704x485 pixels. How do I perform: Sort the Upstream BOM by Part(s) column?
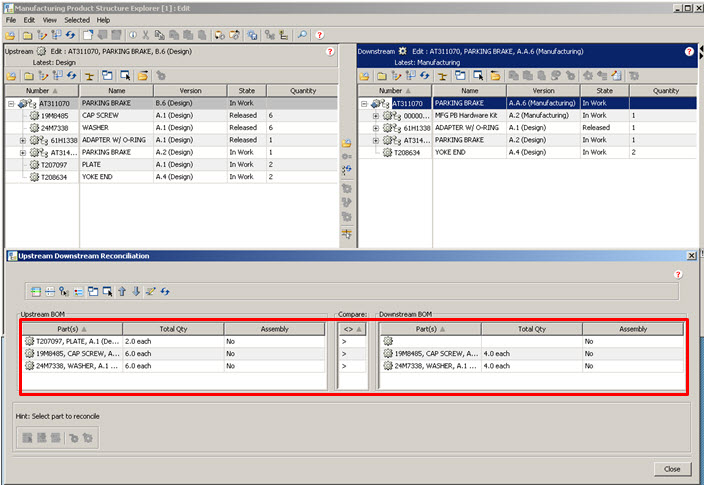(72, 329)
